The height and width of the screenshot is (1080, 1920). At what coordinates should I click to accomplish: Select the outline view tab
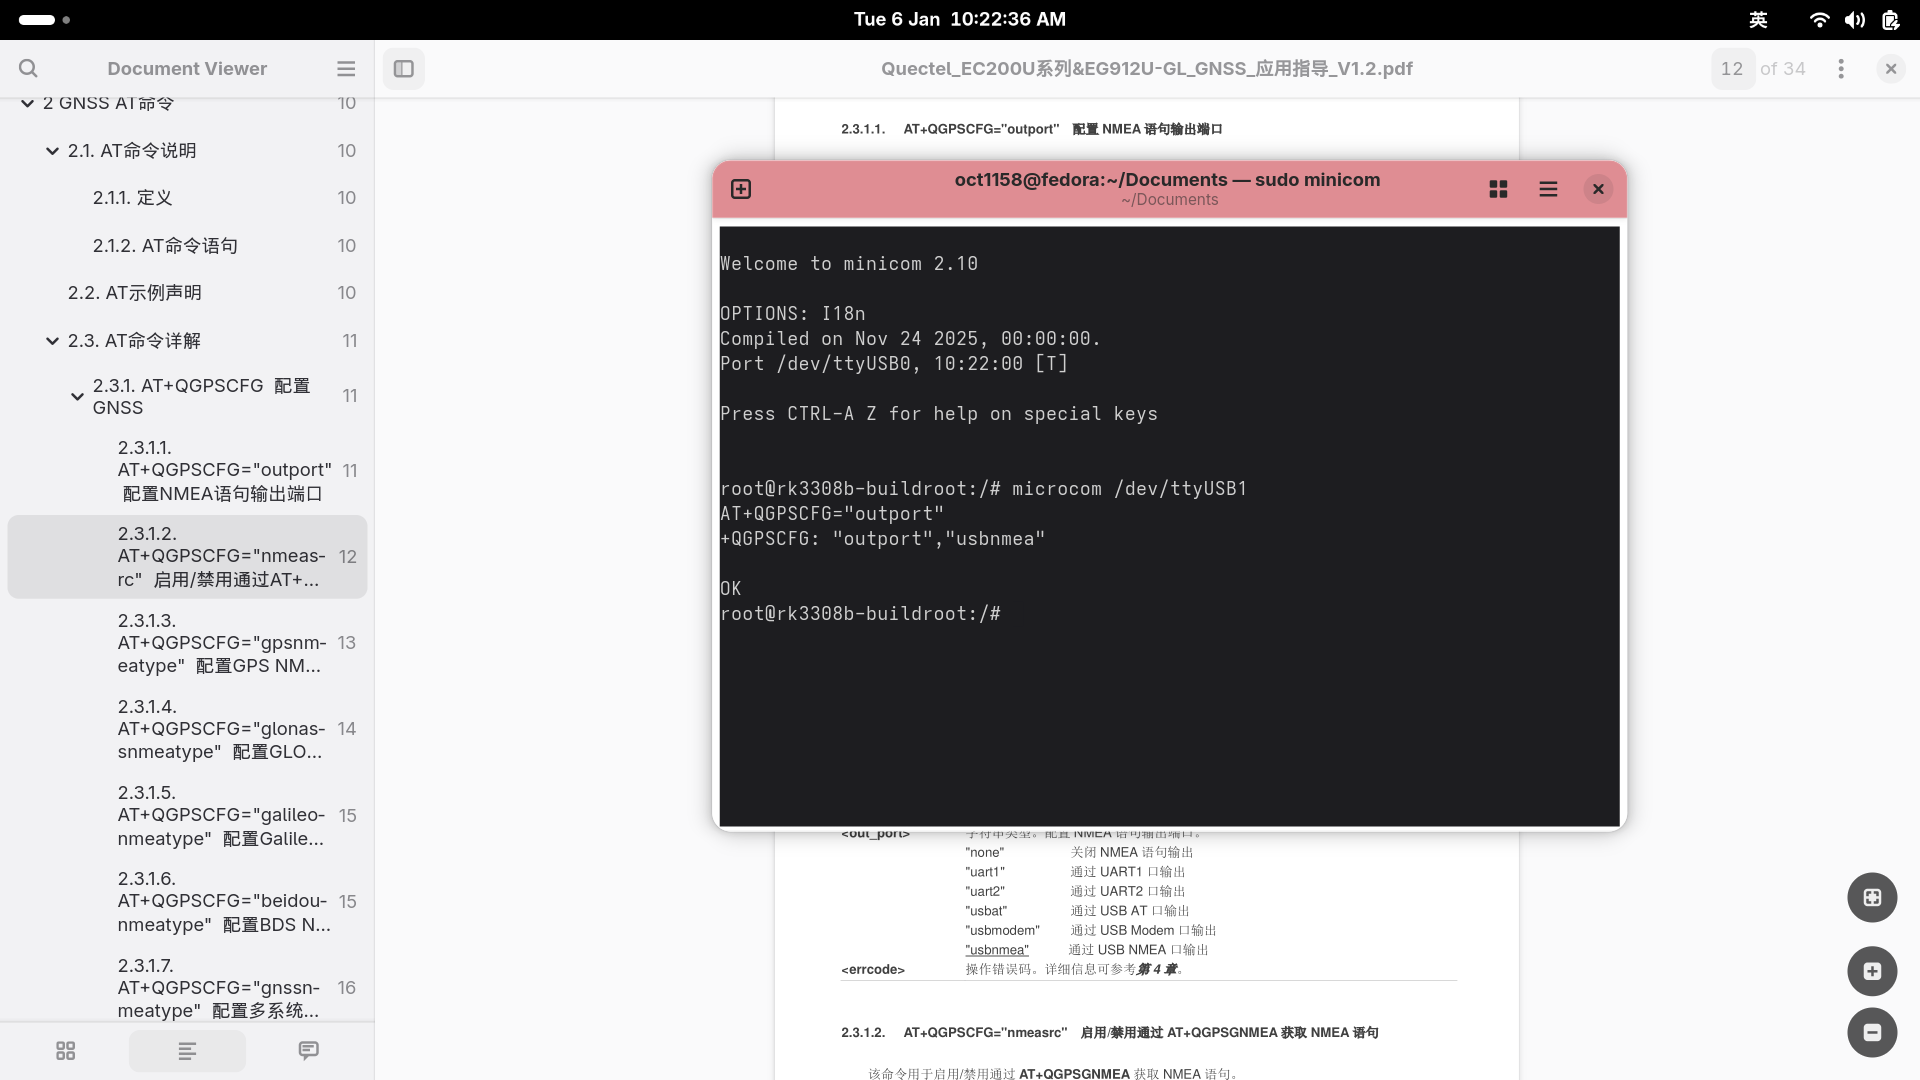pos(187,1051)
